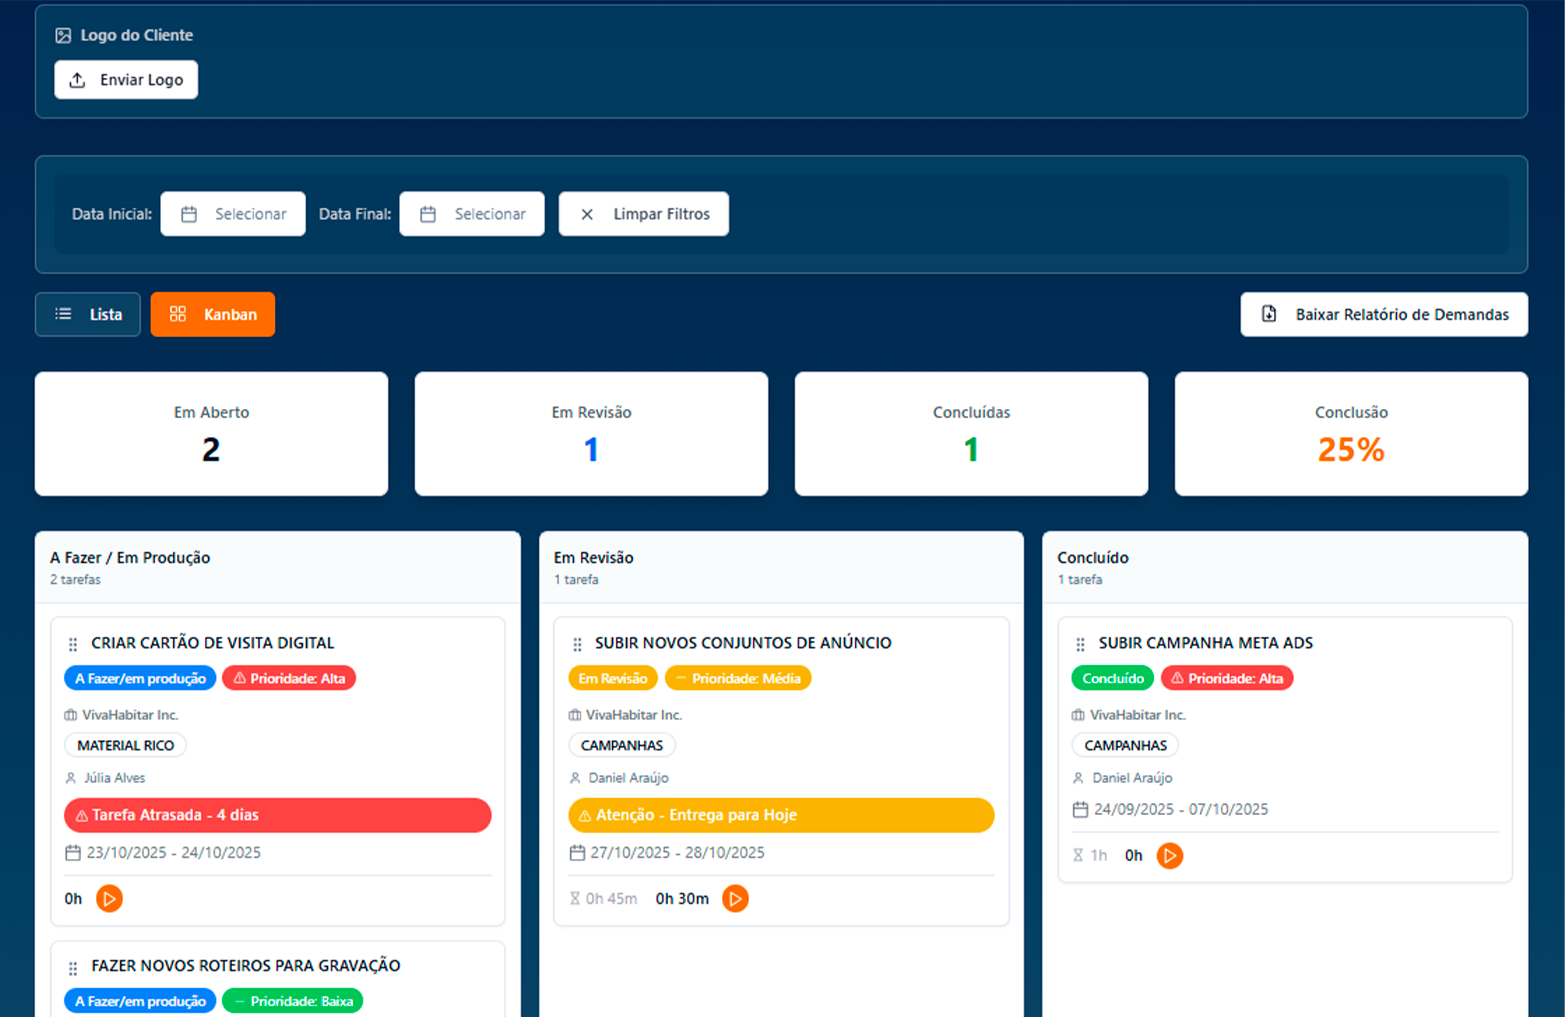Viewport: 1565px width, 1017px height.
Task: Click drag handle of Subir Novos Conjuntos de Anúncio
Action: (x=577, y=644)
